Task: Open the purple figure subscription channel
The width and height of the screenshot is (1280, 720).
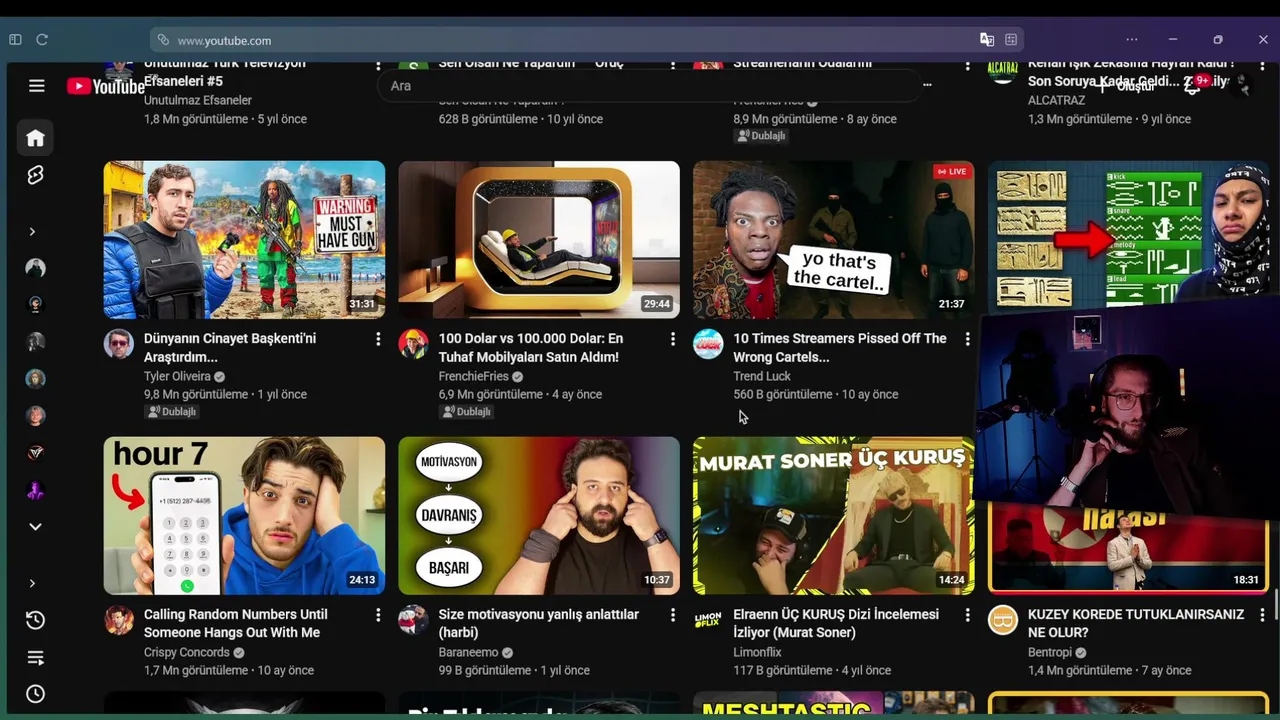Action: 35,490
